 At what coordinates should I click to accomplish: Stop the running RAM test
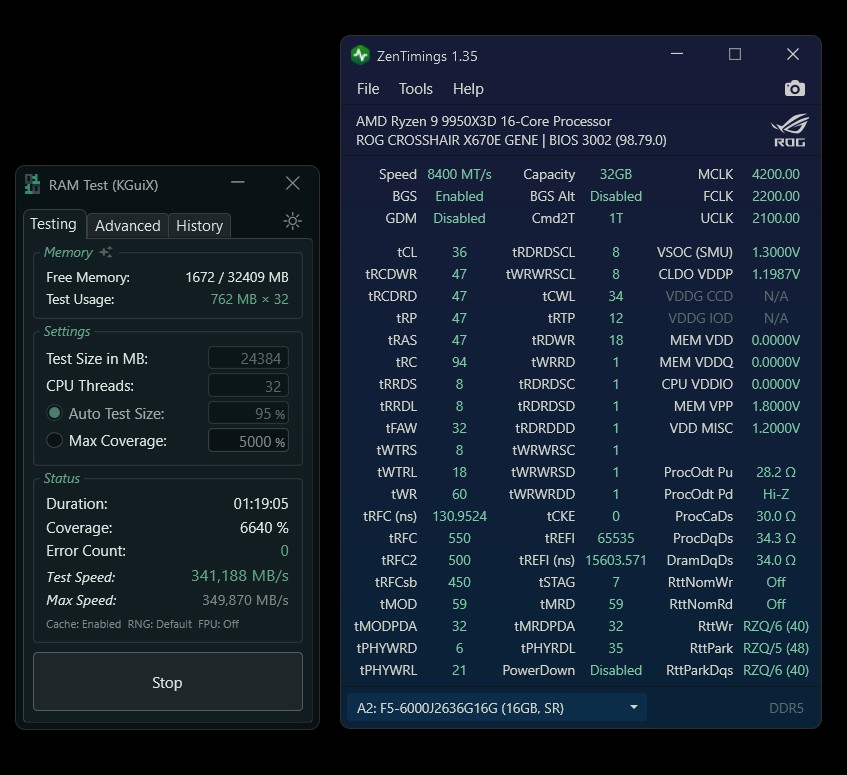(167, 682)
